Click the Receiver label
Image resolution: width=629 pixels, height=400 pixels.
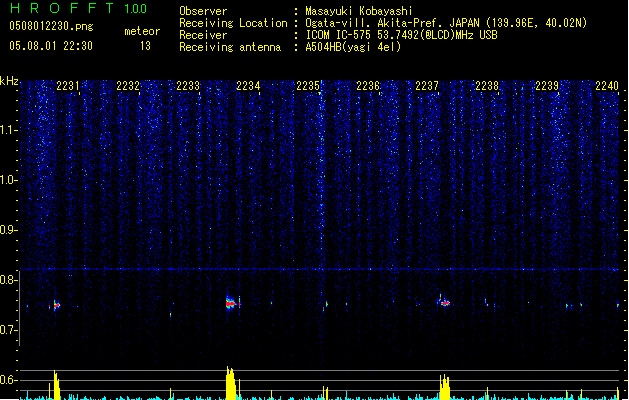coord(203,35)
